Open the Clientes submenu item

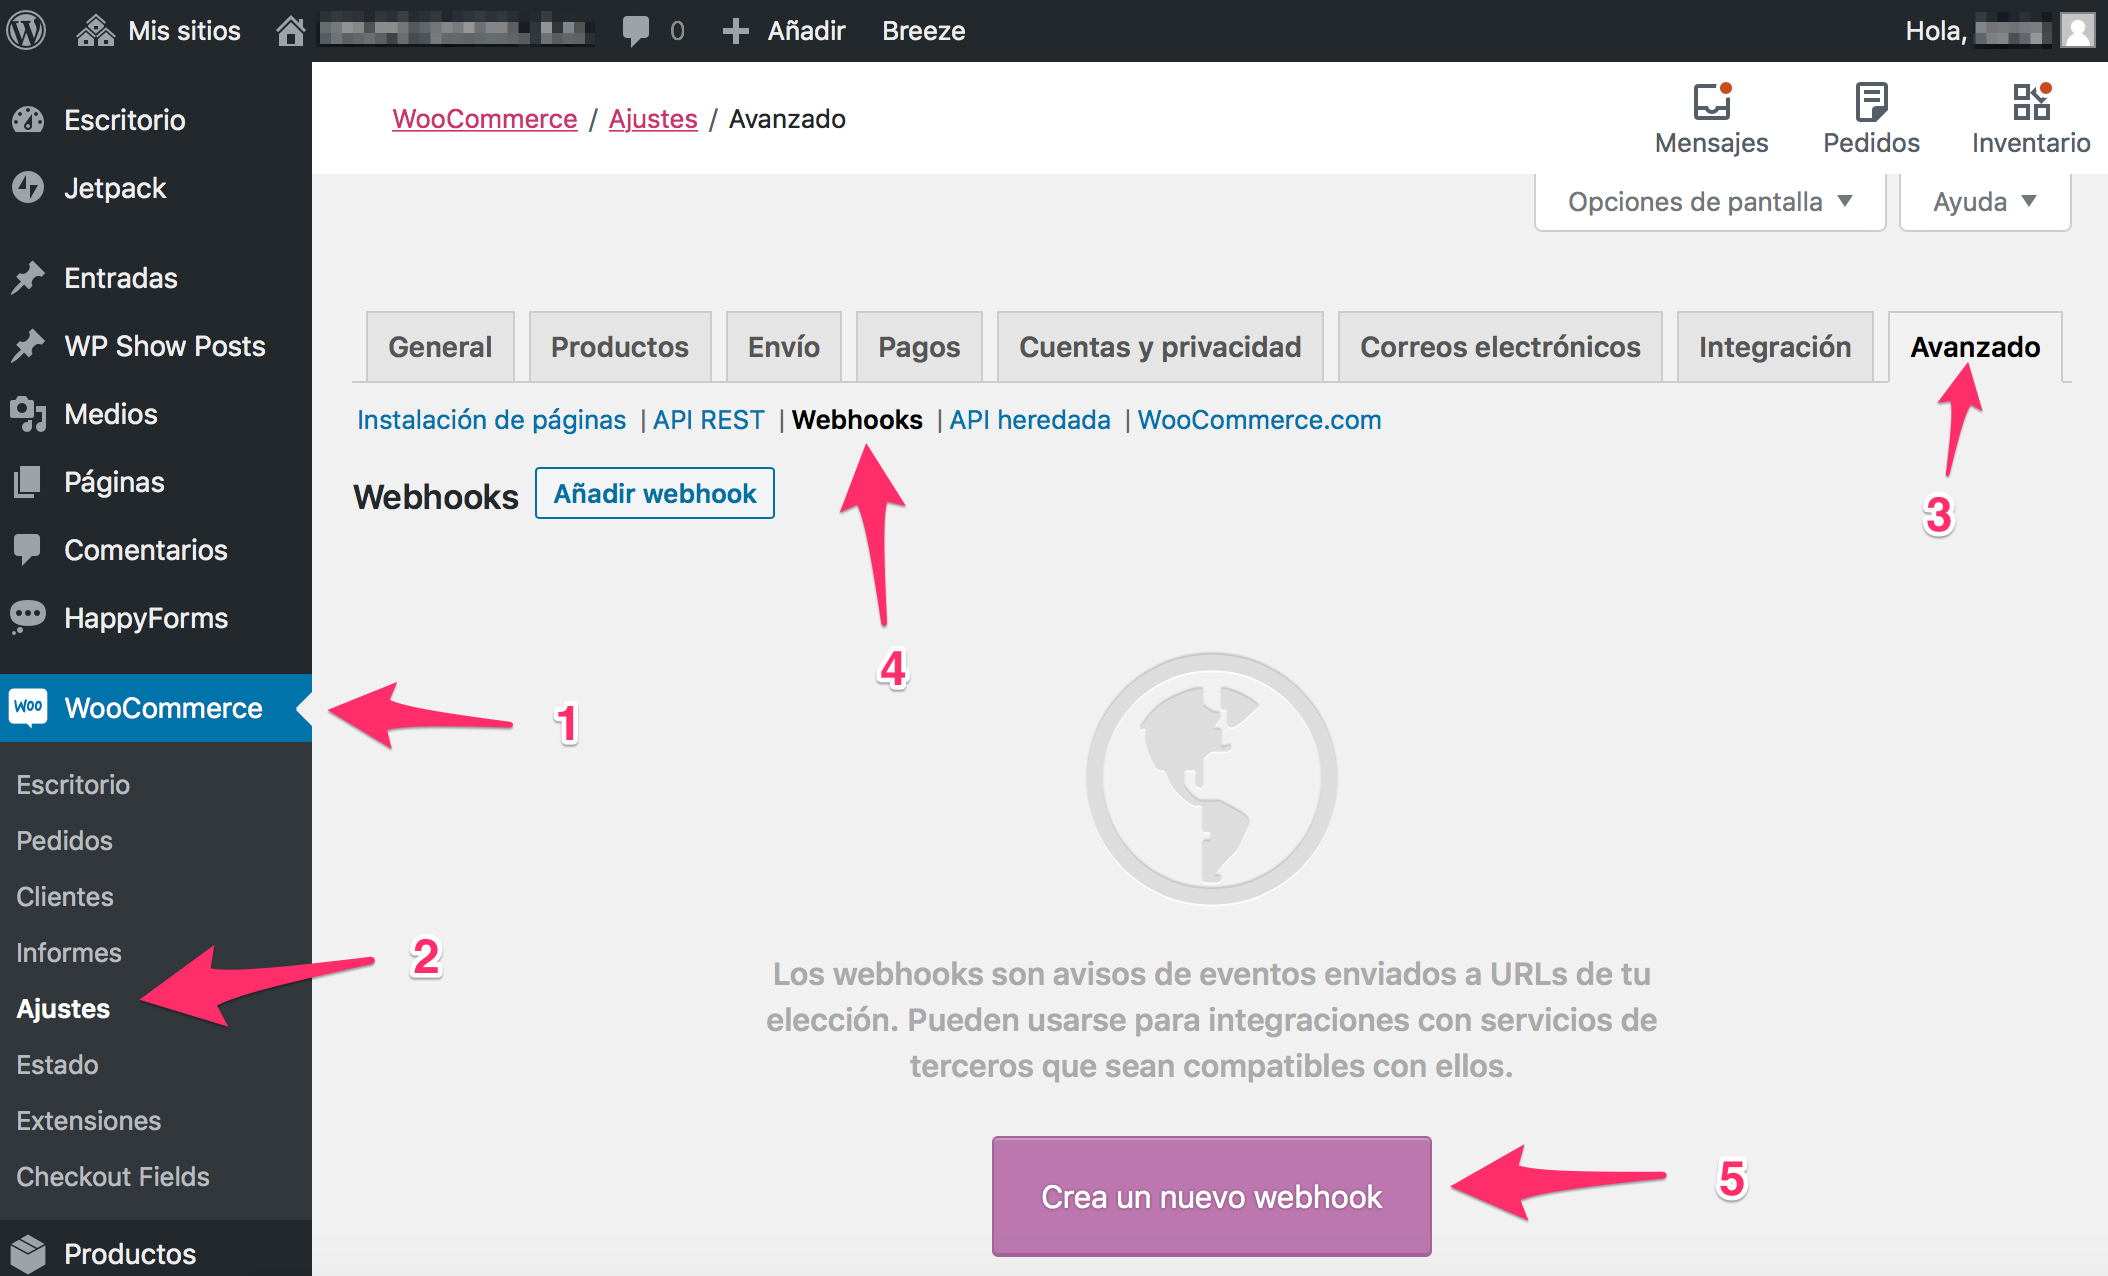coord(65,897)
